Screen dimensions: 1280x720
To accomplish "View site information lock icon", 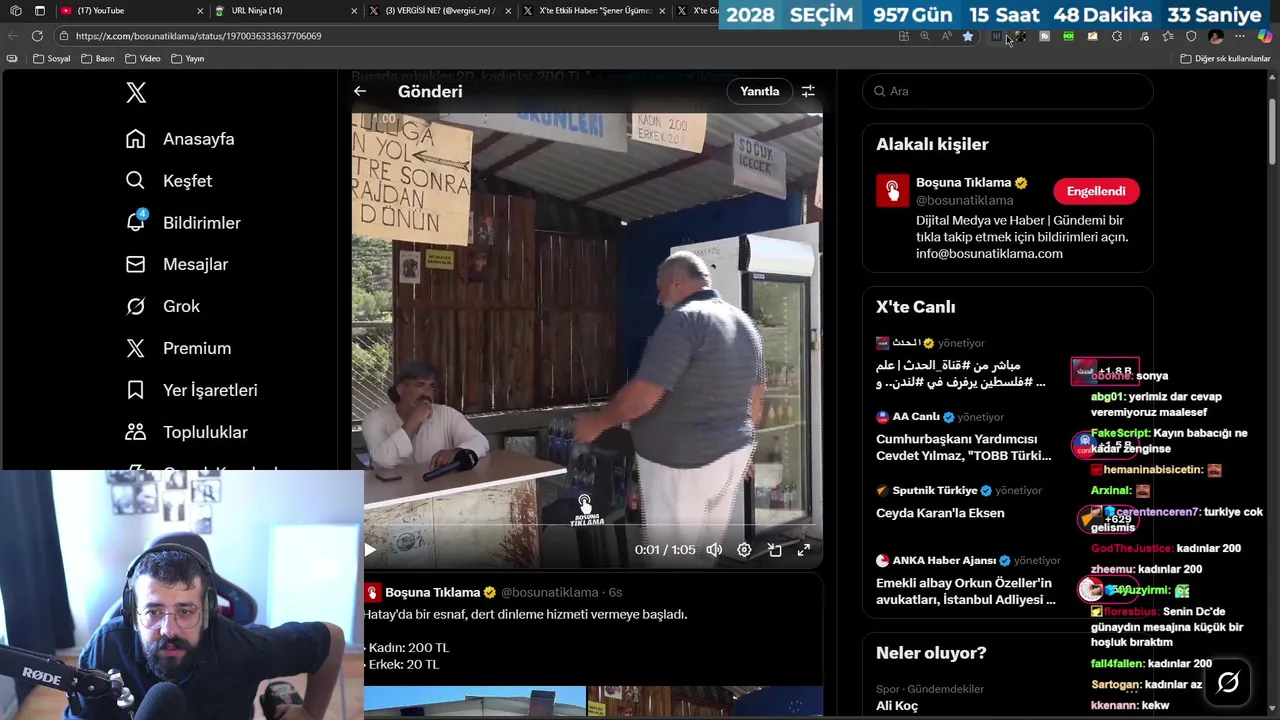I will [x=64, y=36].
